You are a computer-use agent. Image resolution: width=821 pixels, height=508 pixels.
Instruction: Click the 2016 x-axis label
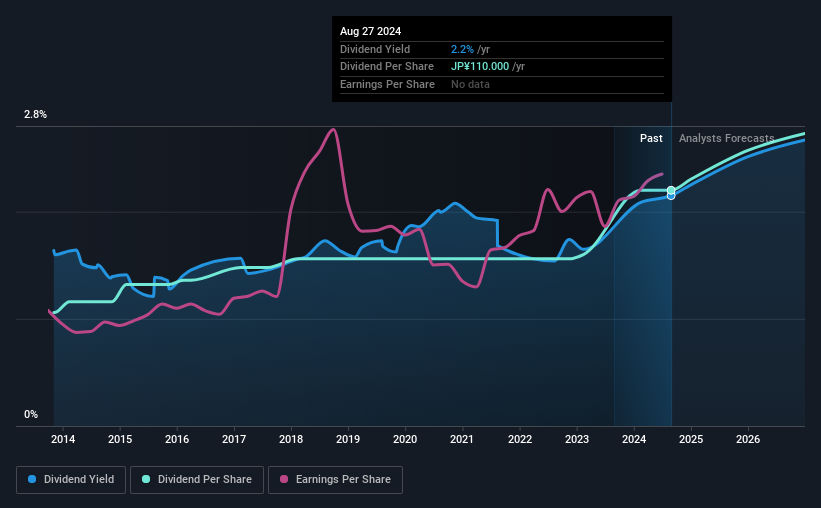point(177,439)
